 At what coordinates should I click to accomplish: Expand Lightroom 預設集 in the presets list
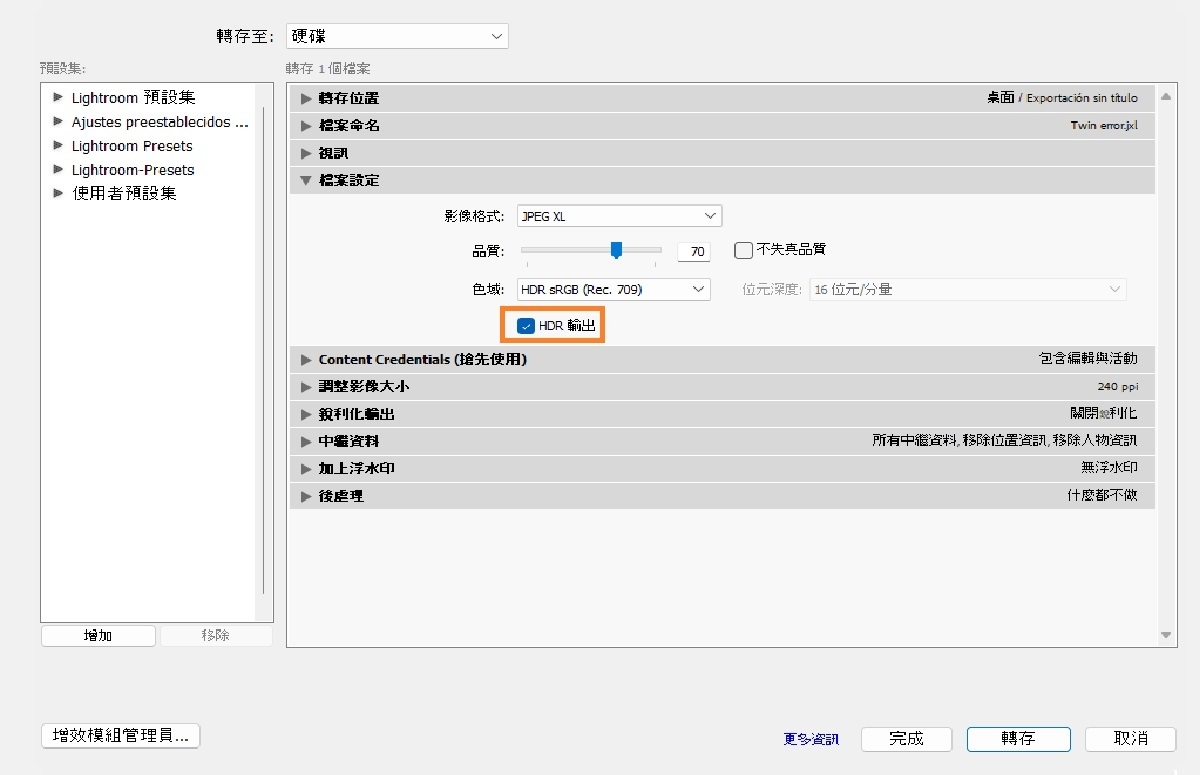coord(58,97)
